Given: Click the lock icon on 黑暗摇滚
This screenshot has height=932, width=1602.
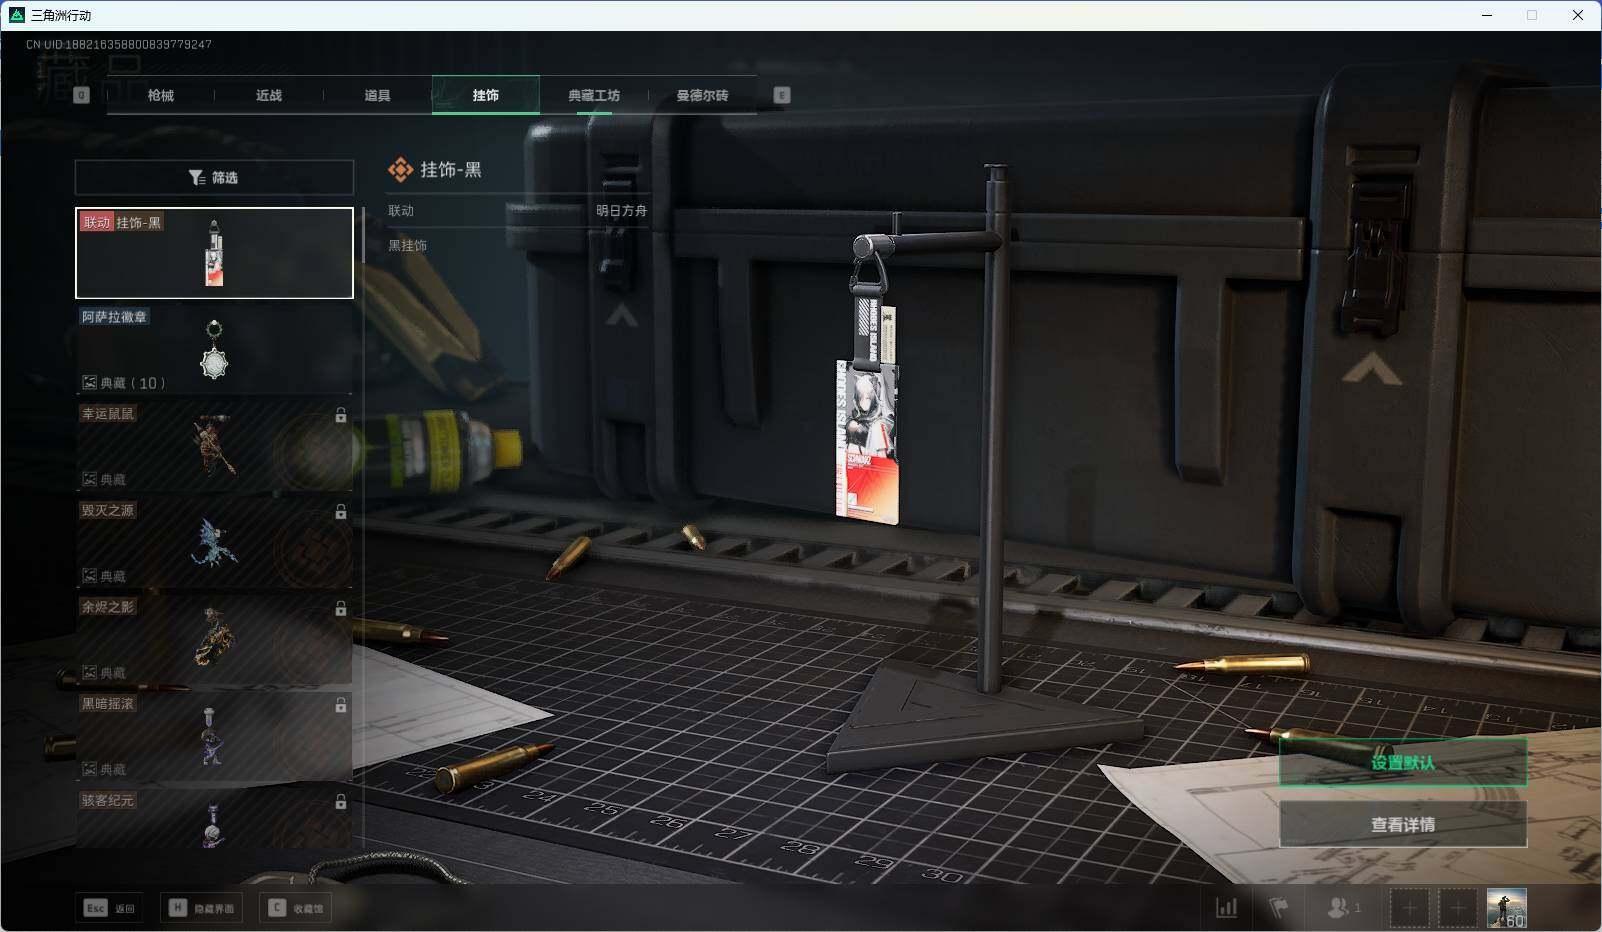Looking at the screenshot, I should pyautogui.click(x=341, y=706).
